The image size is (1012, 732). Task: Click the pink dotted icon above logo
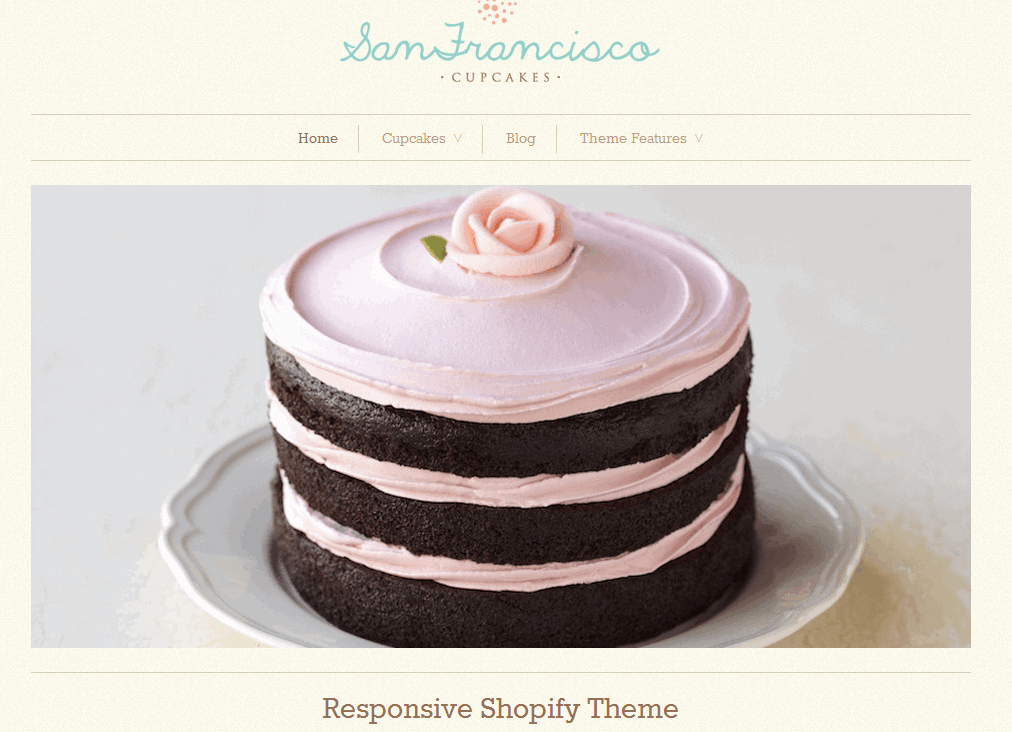click(497, 12)
